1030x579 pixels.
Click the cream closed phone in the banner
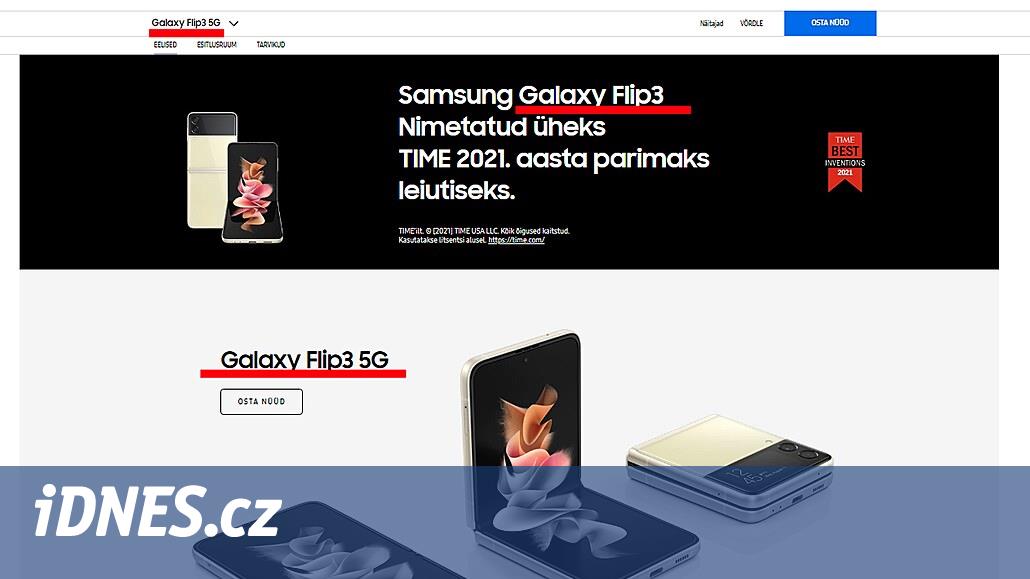tap(210, 171)
